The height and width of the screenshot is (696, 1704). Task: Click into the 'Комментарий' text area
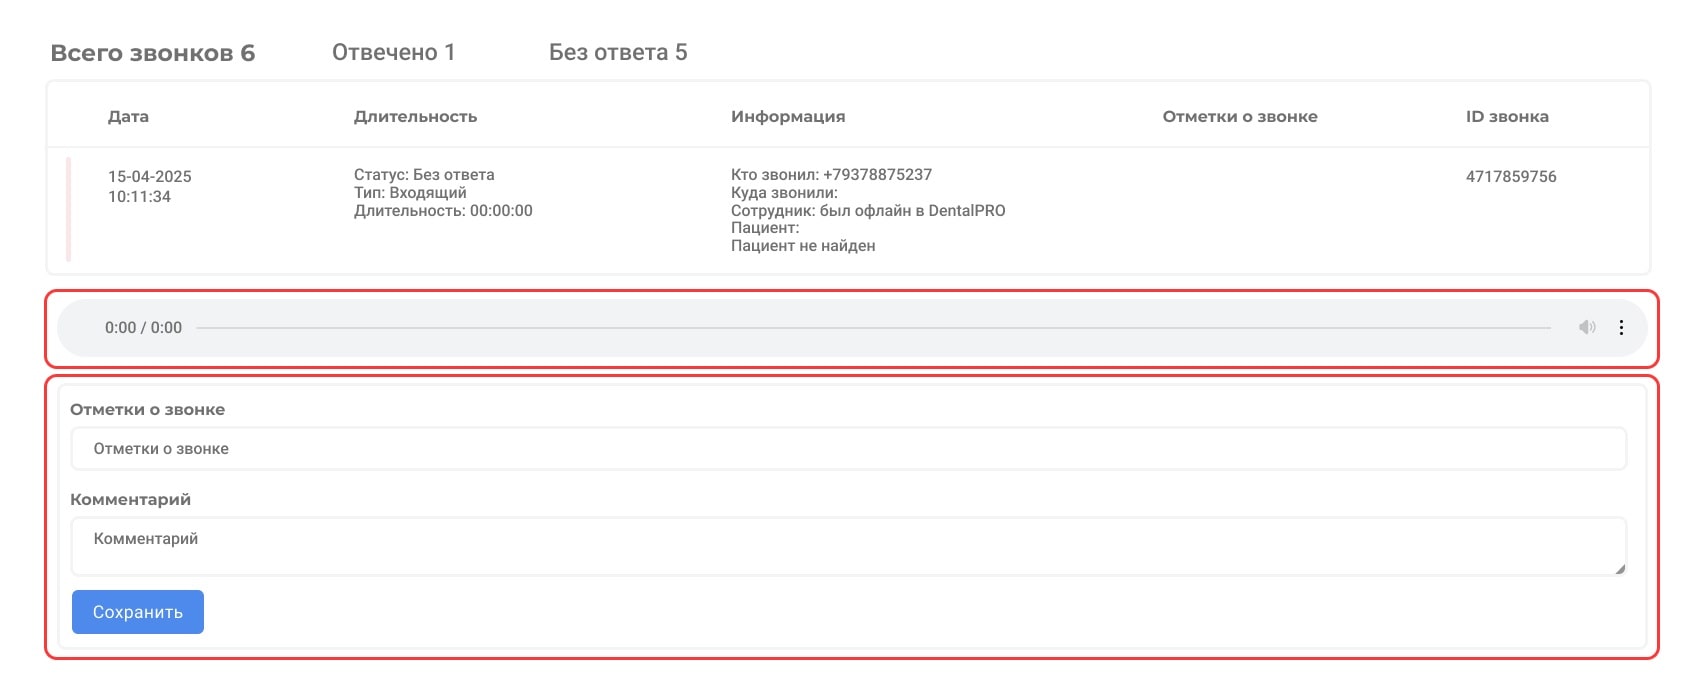point(848,546)
